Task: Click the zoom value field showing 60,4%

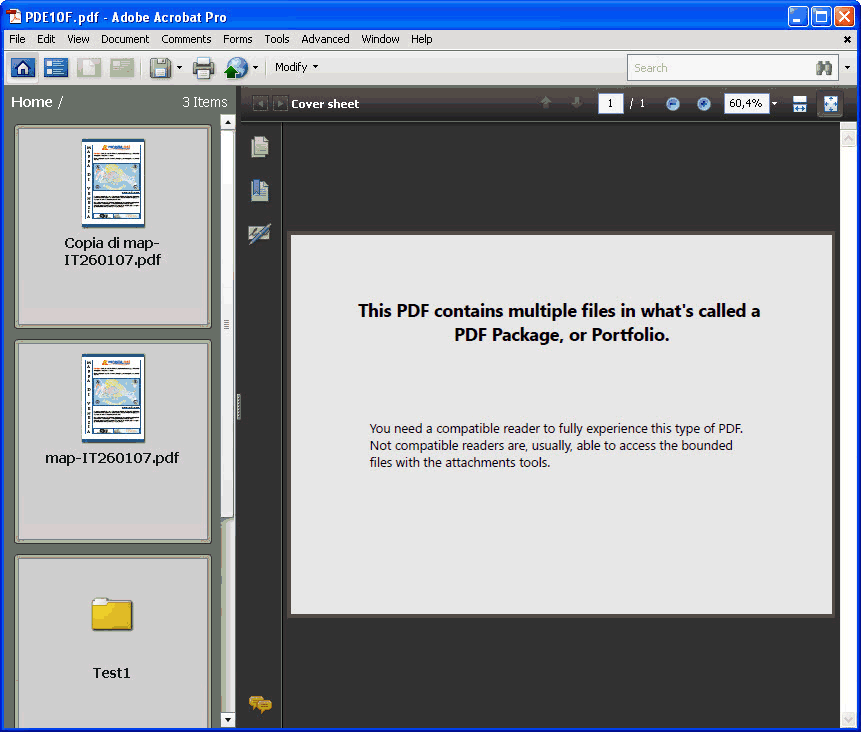Action: 746,103
